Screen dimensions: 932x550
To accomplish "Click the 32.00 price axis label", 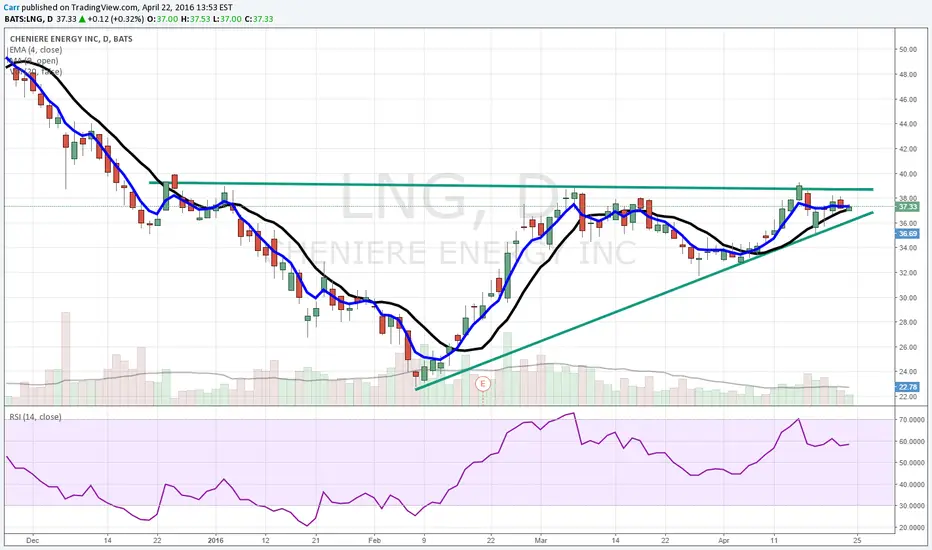I will [x=907, y=273].
